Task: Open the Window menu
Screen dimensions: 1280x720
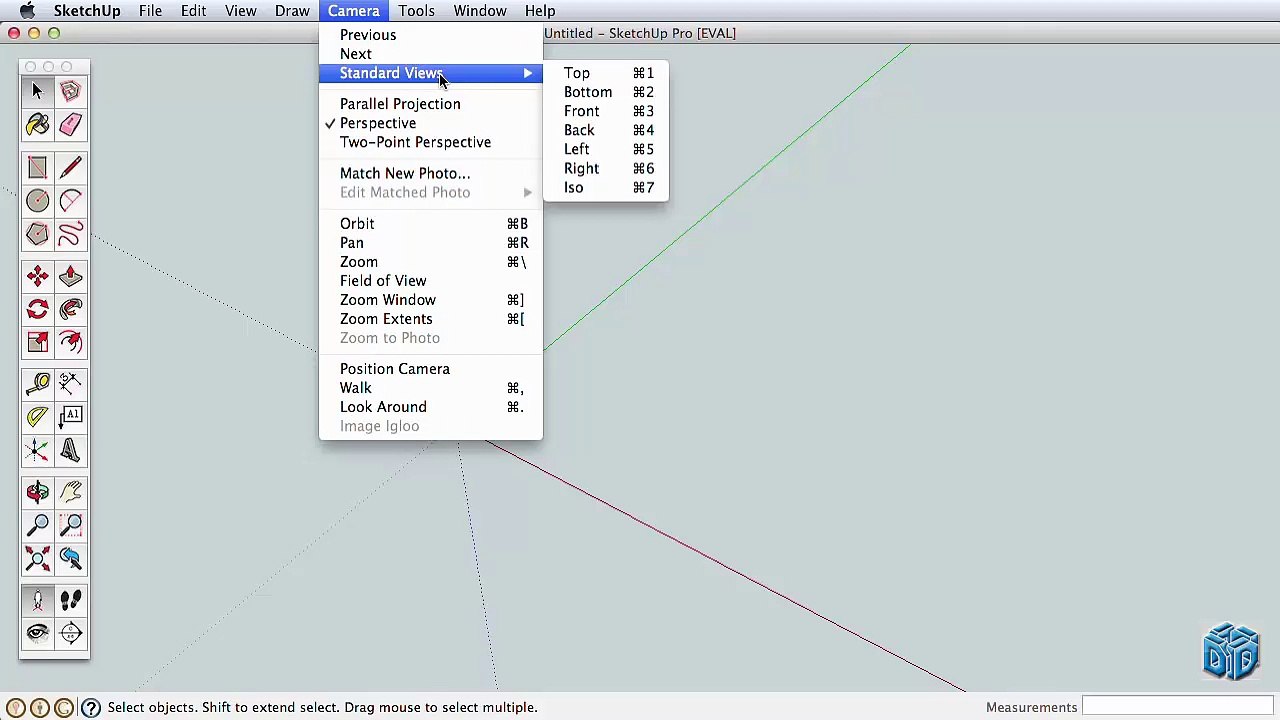Action: pyautogui.click(x=480, y=11)
